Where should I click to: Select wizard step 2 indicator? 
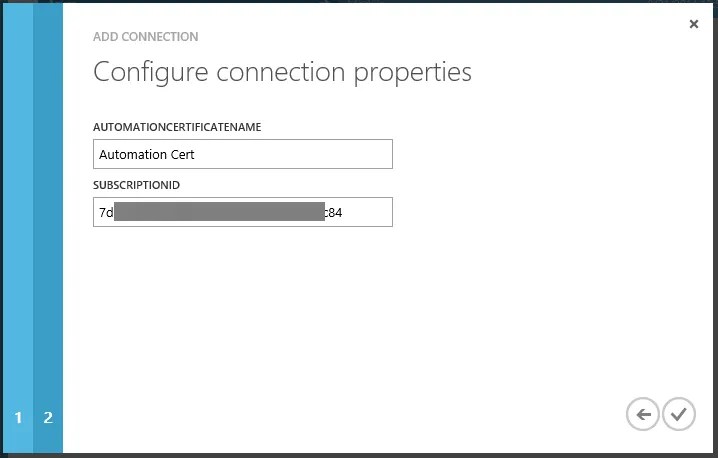(x=48, y=417)
